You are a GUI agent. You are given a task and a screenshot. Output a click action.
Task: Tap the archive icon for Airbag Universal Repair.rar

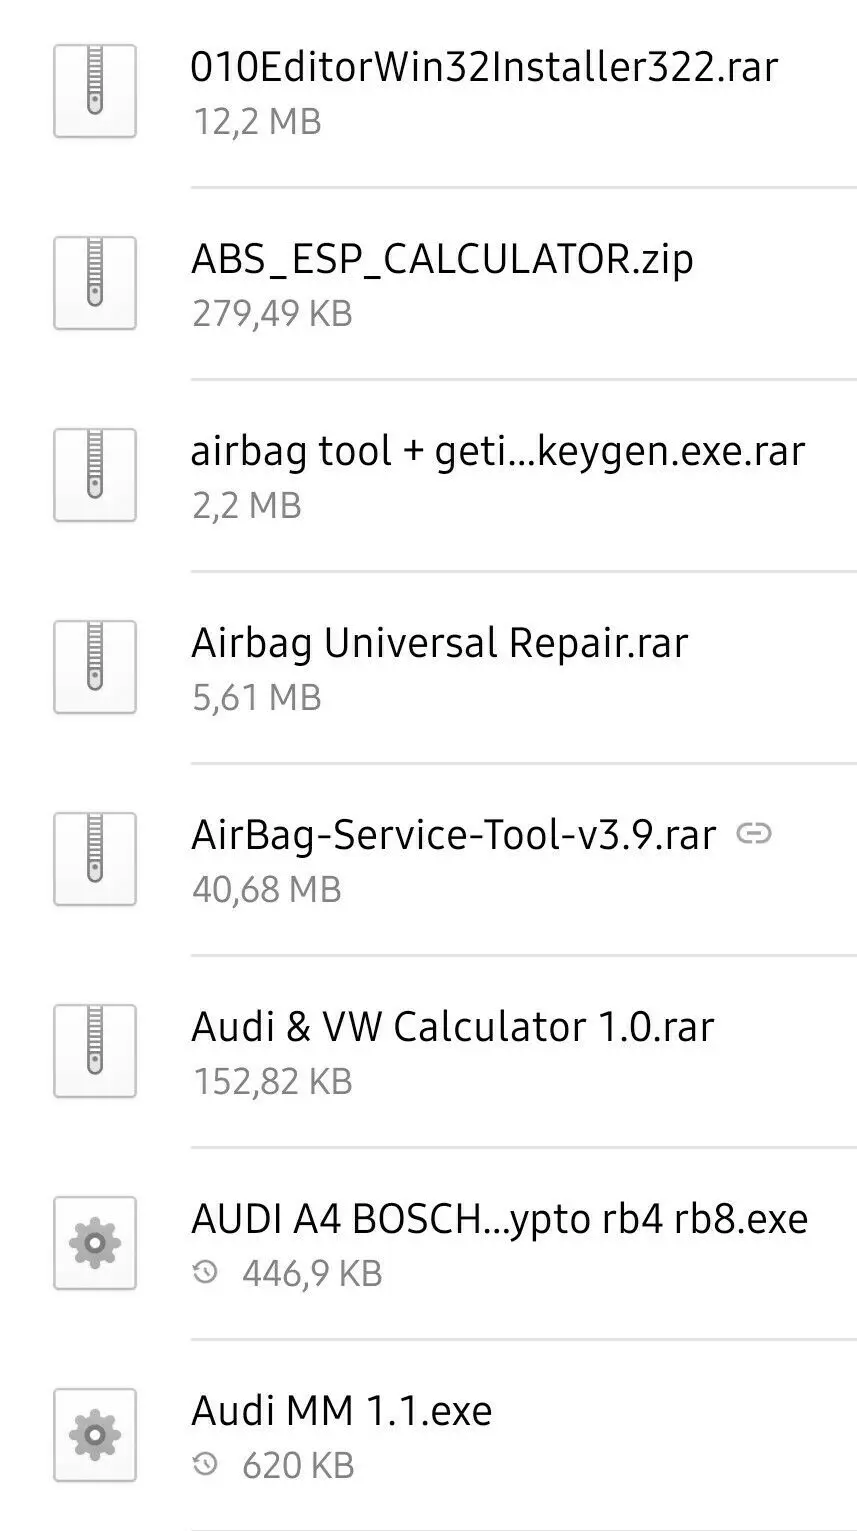click(95, 667)
